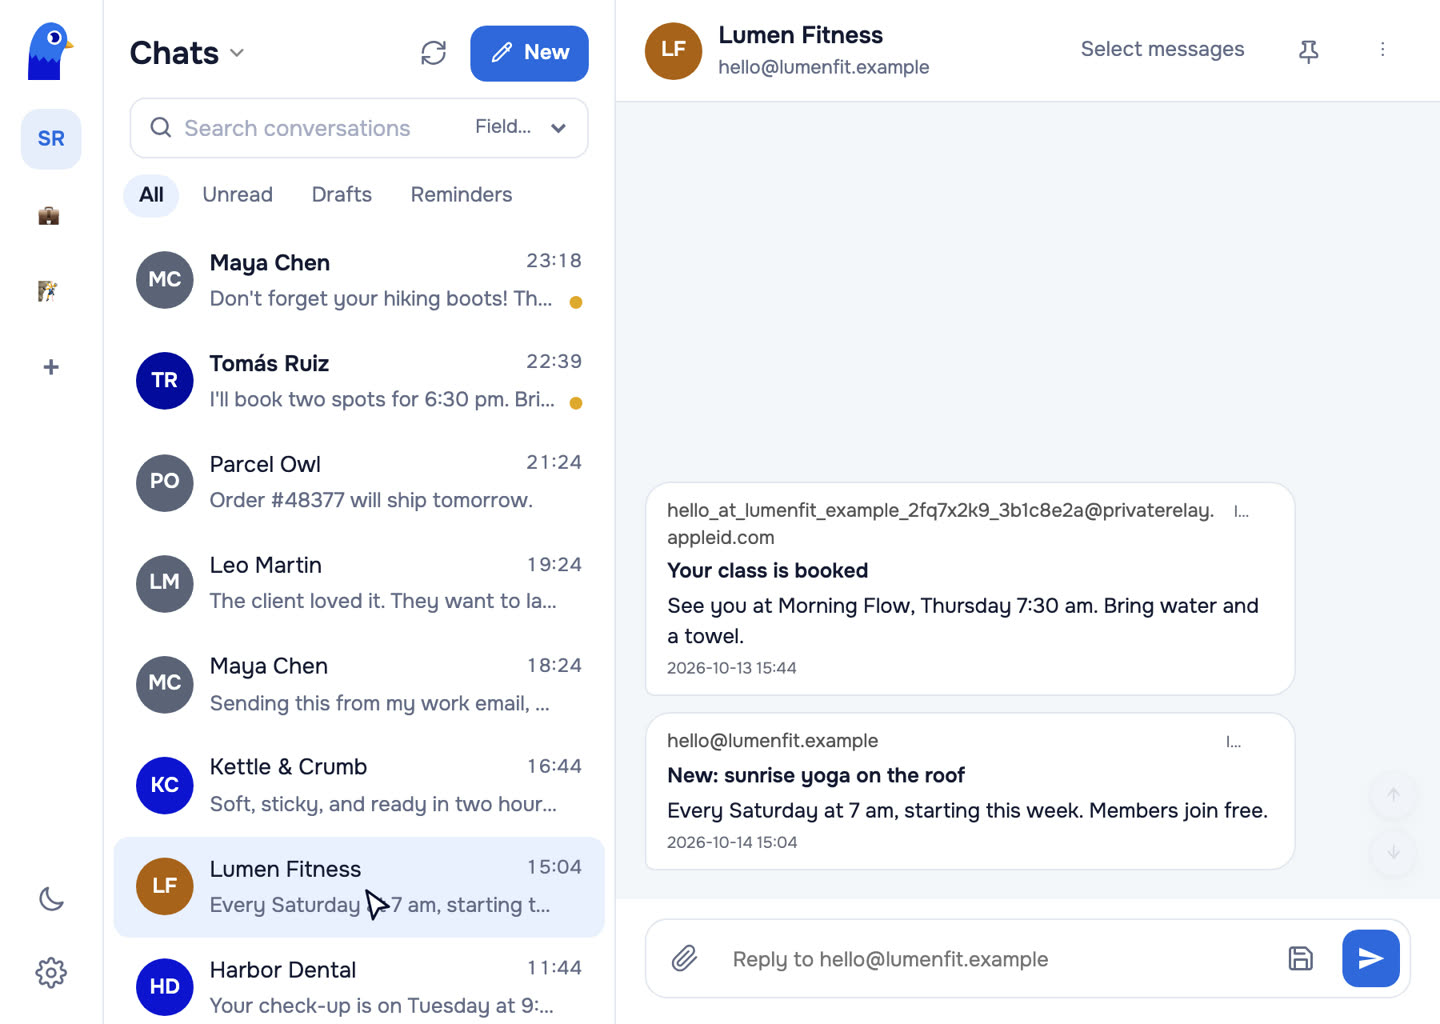This screenshot has height=1024, width=1440.
Task: Refresh the conversation list
Action: (x=433, y=53)
